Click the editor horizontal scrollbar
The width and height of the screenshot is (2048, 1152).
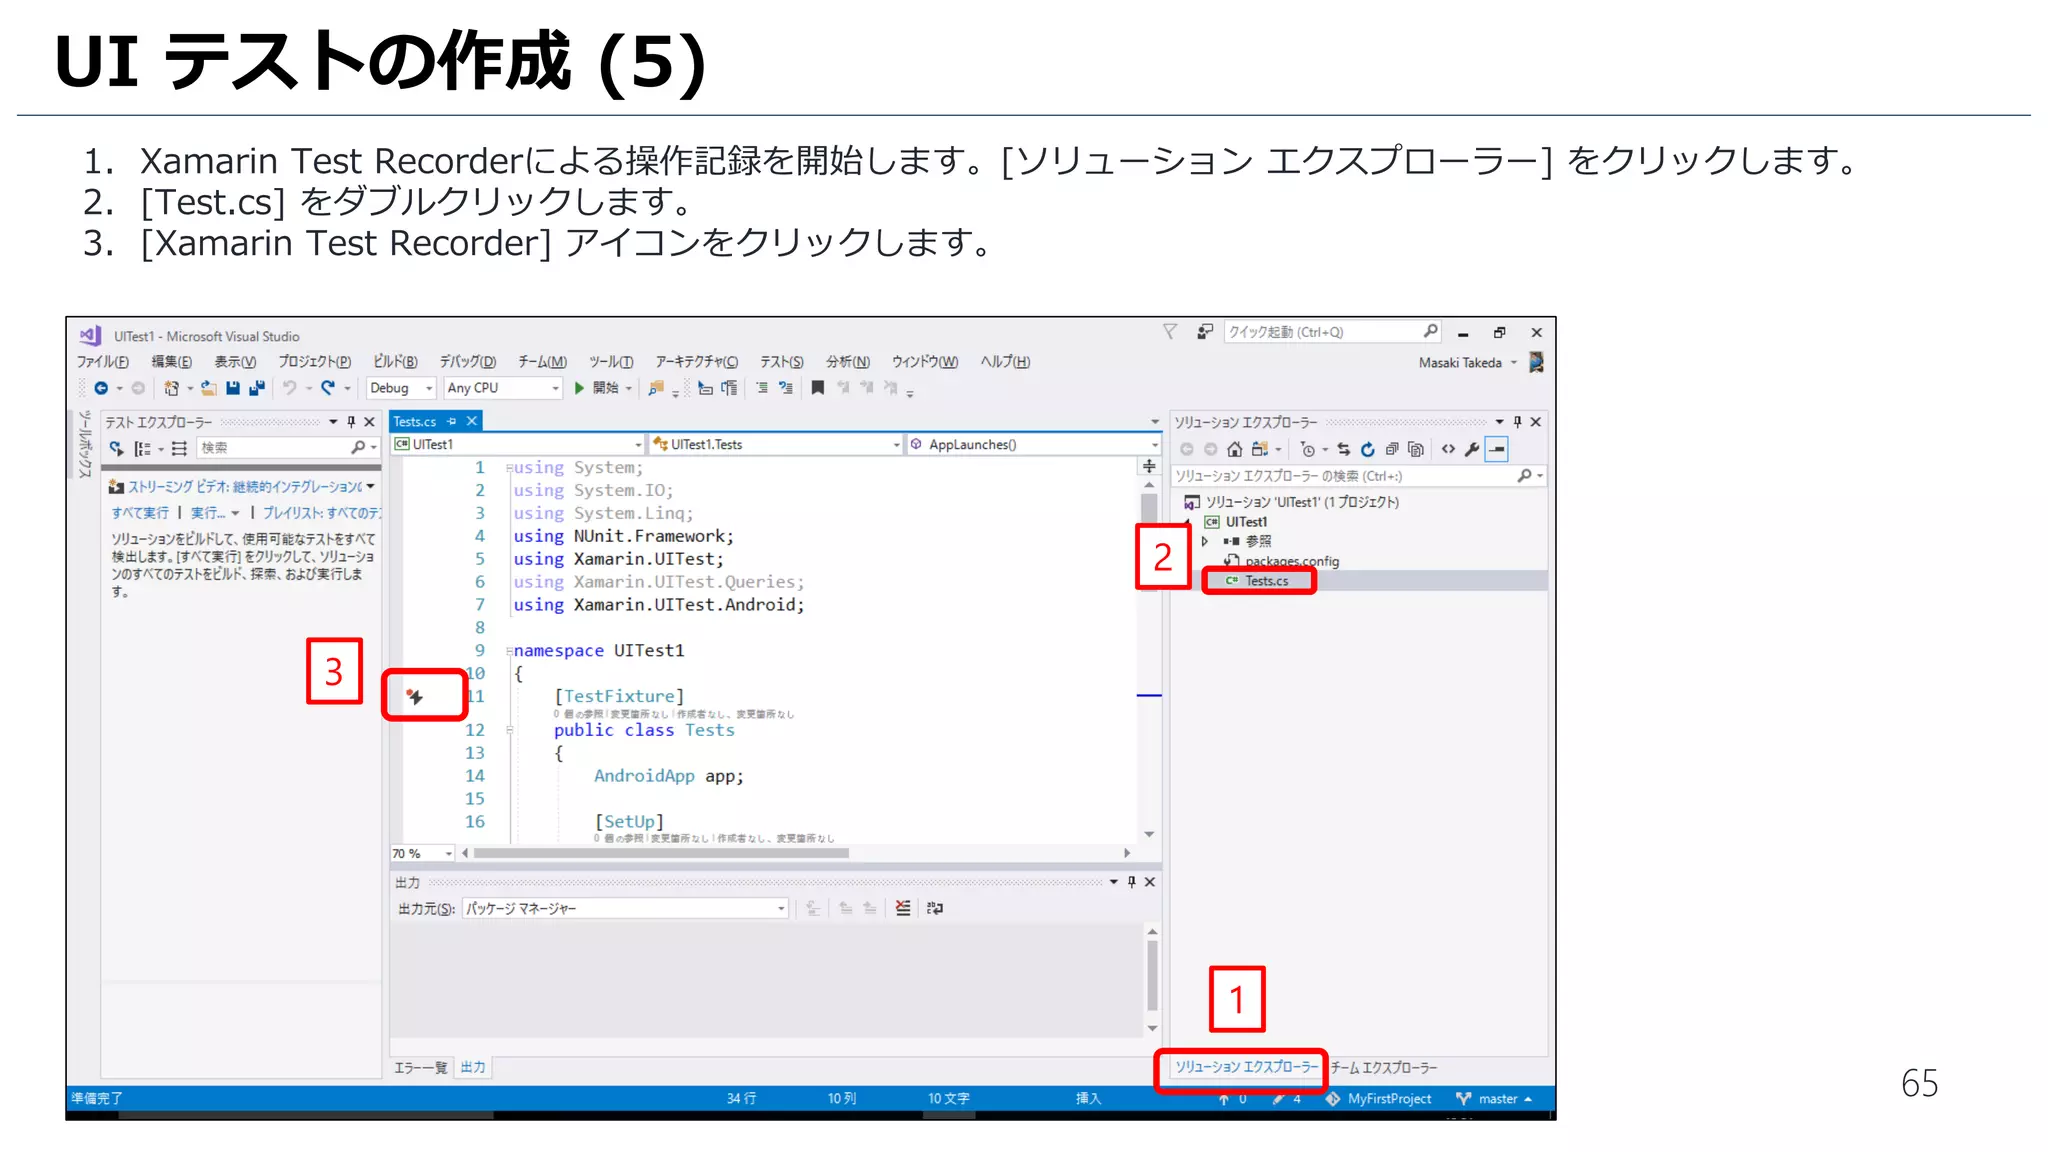(x=662, y=854)
